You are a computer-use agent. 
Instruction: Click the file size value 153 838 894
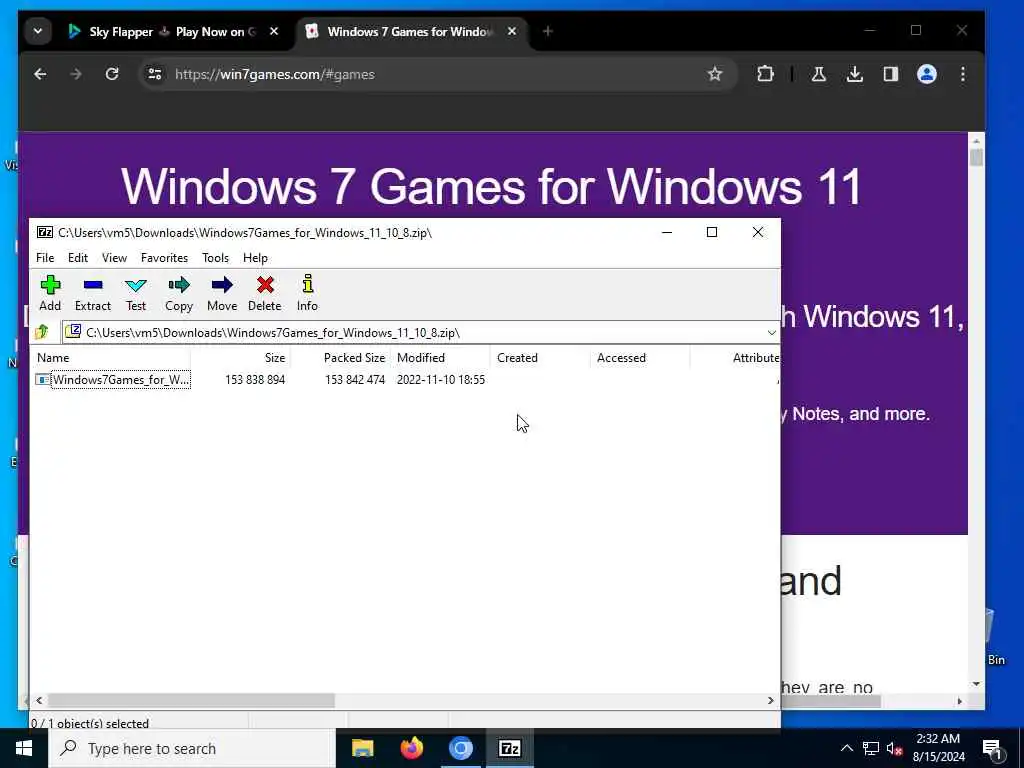(x=255, y=379)
